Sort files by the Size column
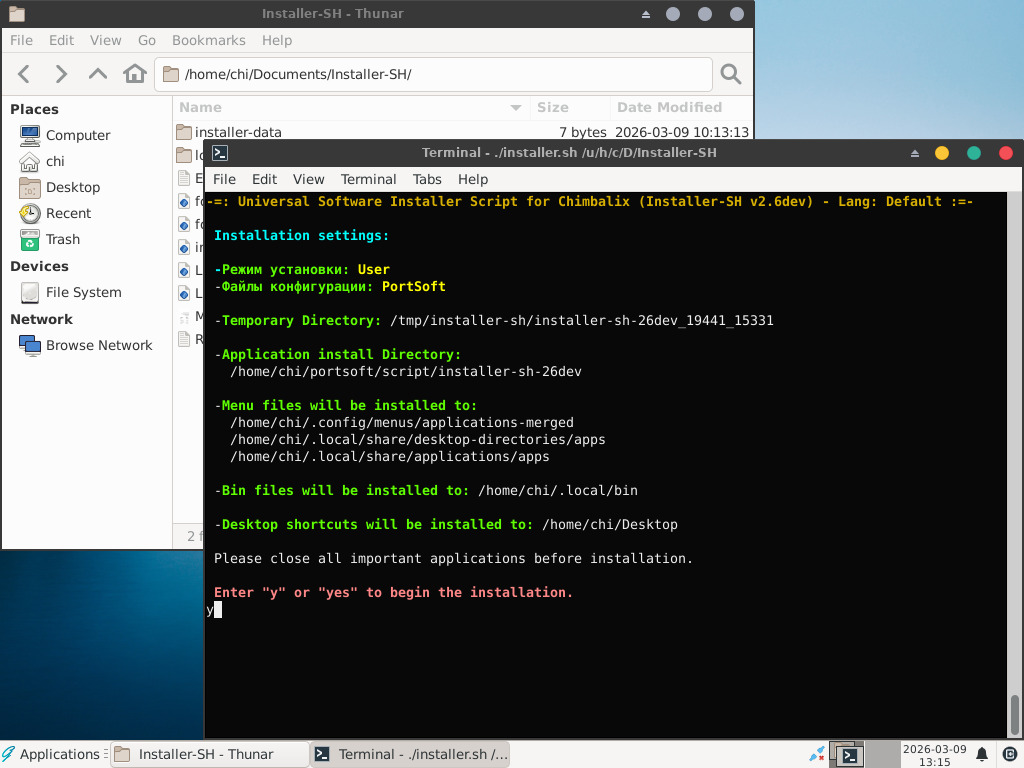 coord(552,107)
